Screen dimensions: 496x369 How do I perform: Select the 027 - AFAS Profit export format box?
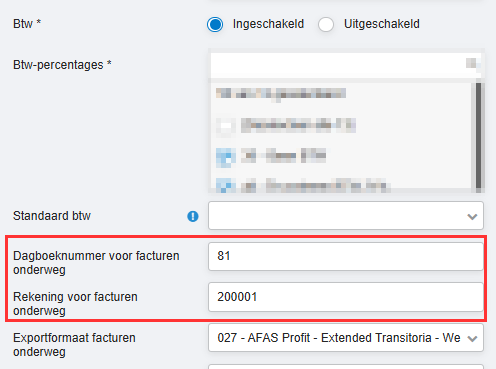[346, 337]
